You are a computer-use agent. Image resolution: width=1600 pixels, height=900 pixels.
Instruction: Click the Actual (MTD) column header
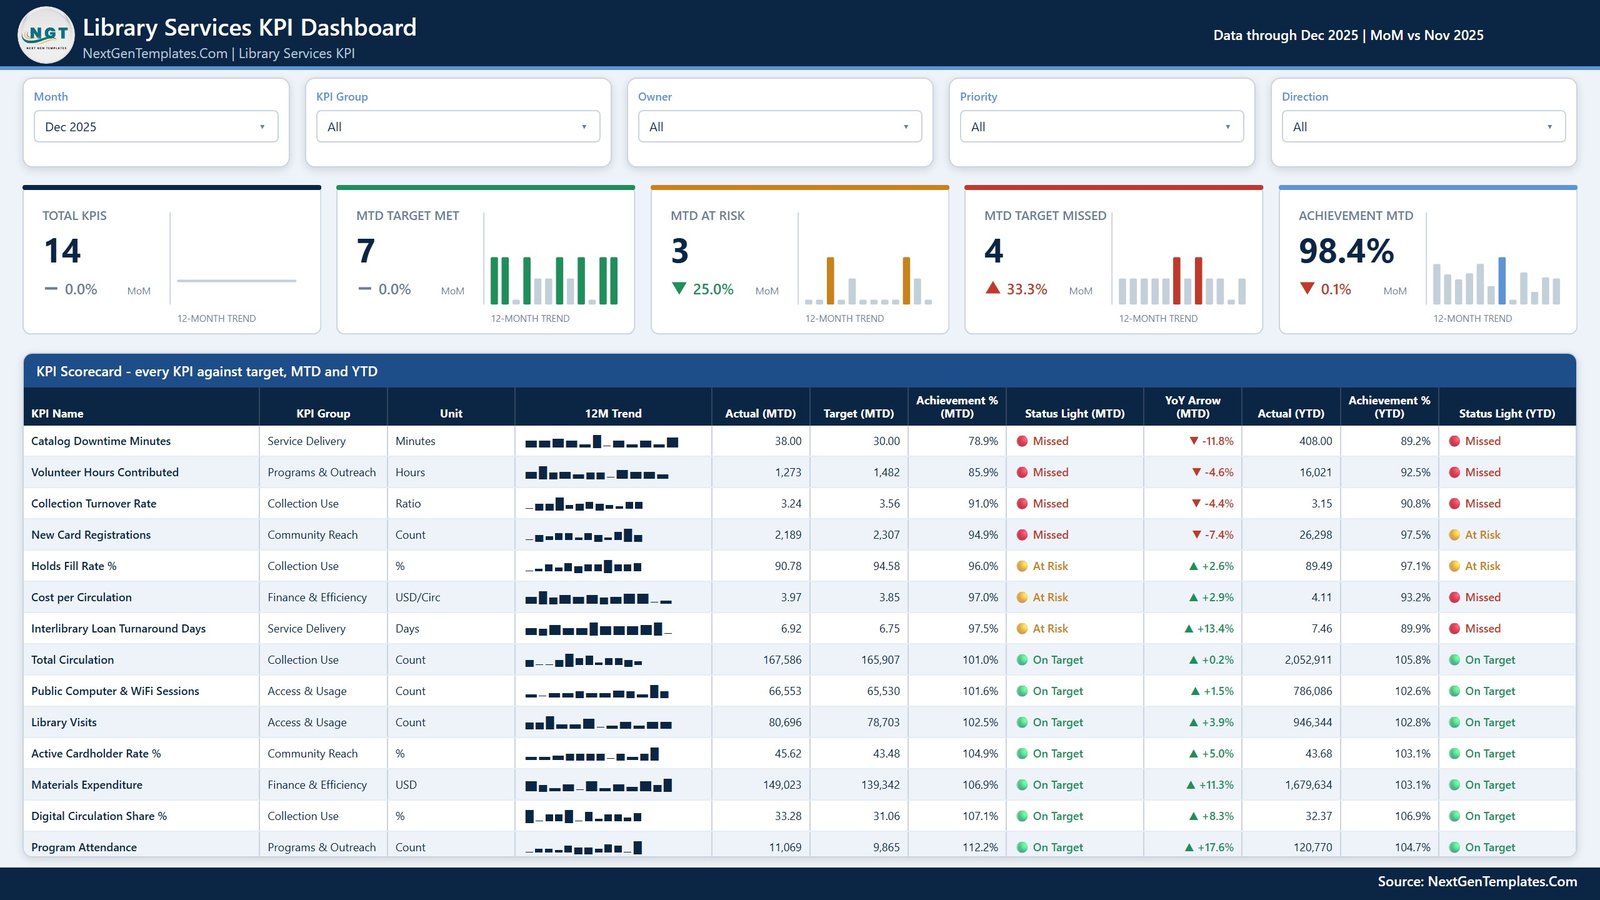pyautogui.click(x=760, y=413)
